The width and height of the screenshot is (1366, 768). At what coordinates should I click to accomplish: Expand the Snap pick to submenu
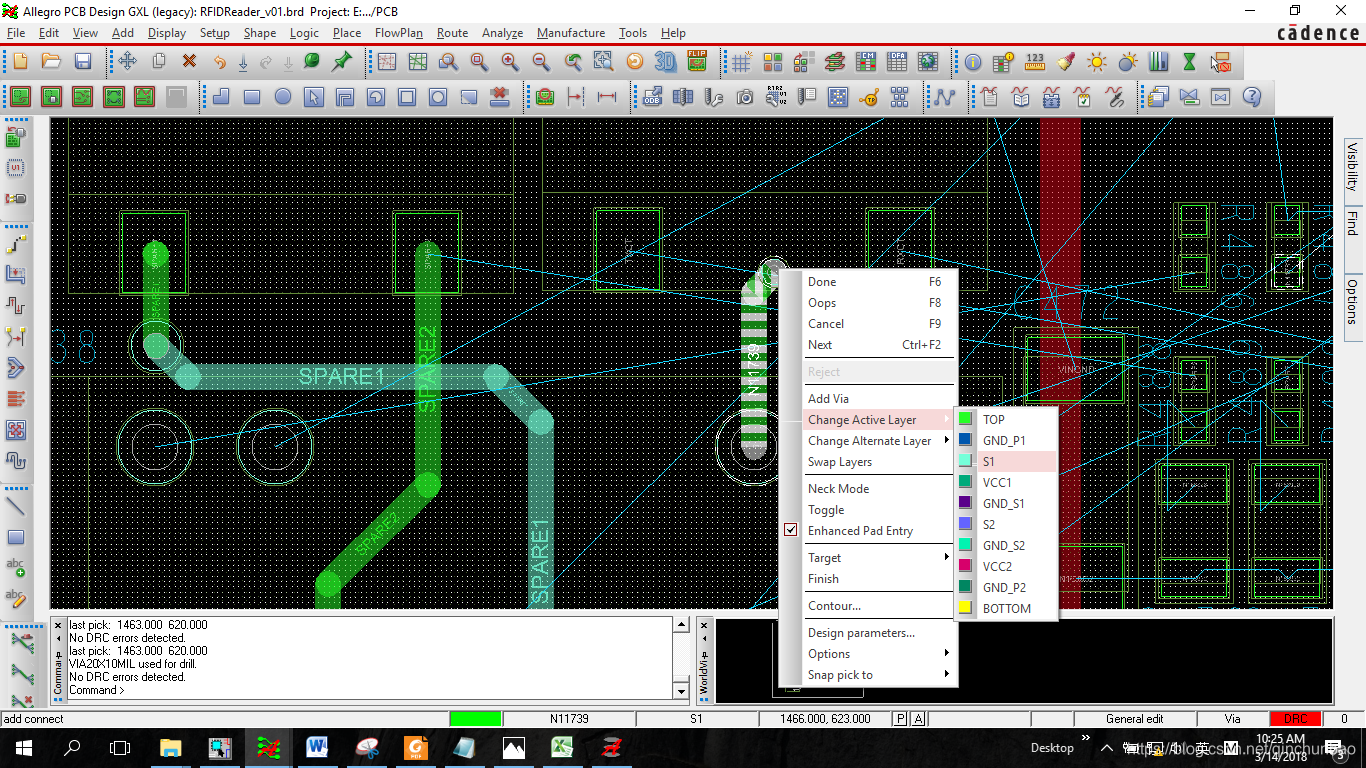pyautogui.click(x=840, y=675)
